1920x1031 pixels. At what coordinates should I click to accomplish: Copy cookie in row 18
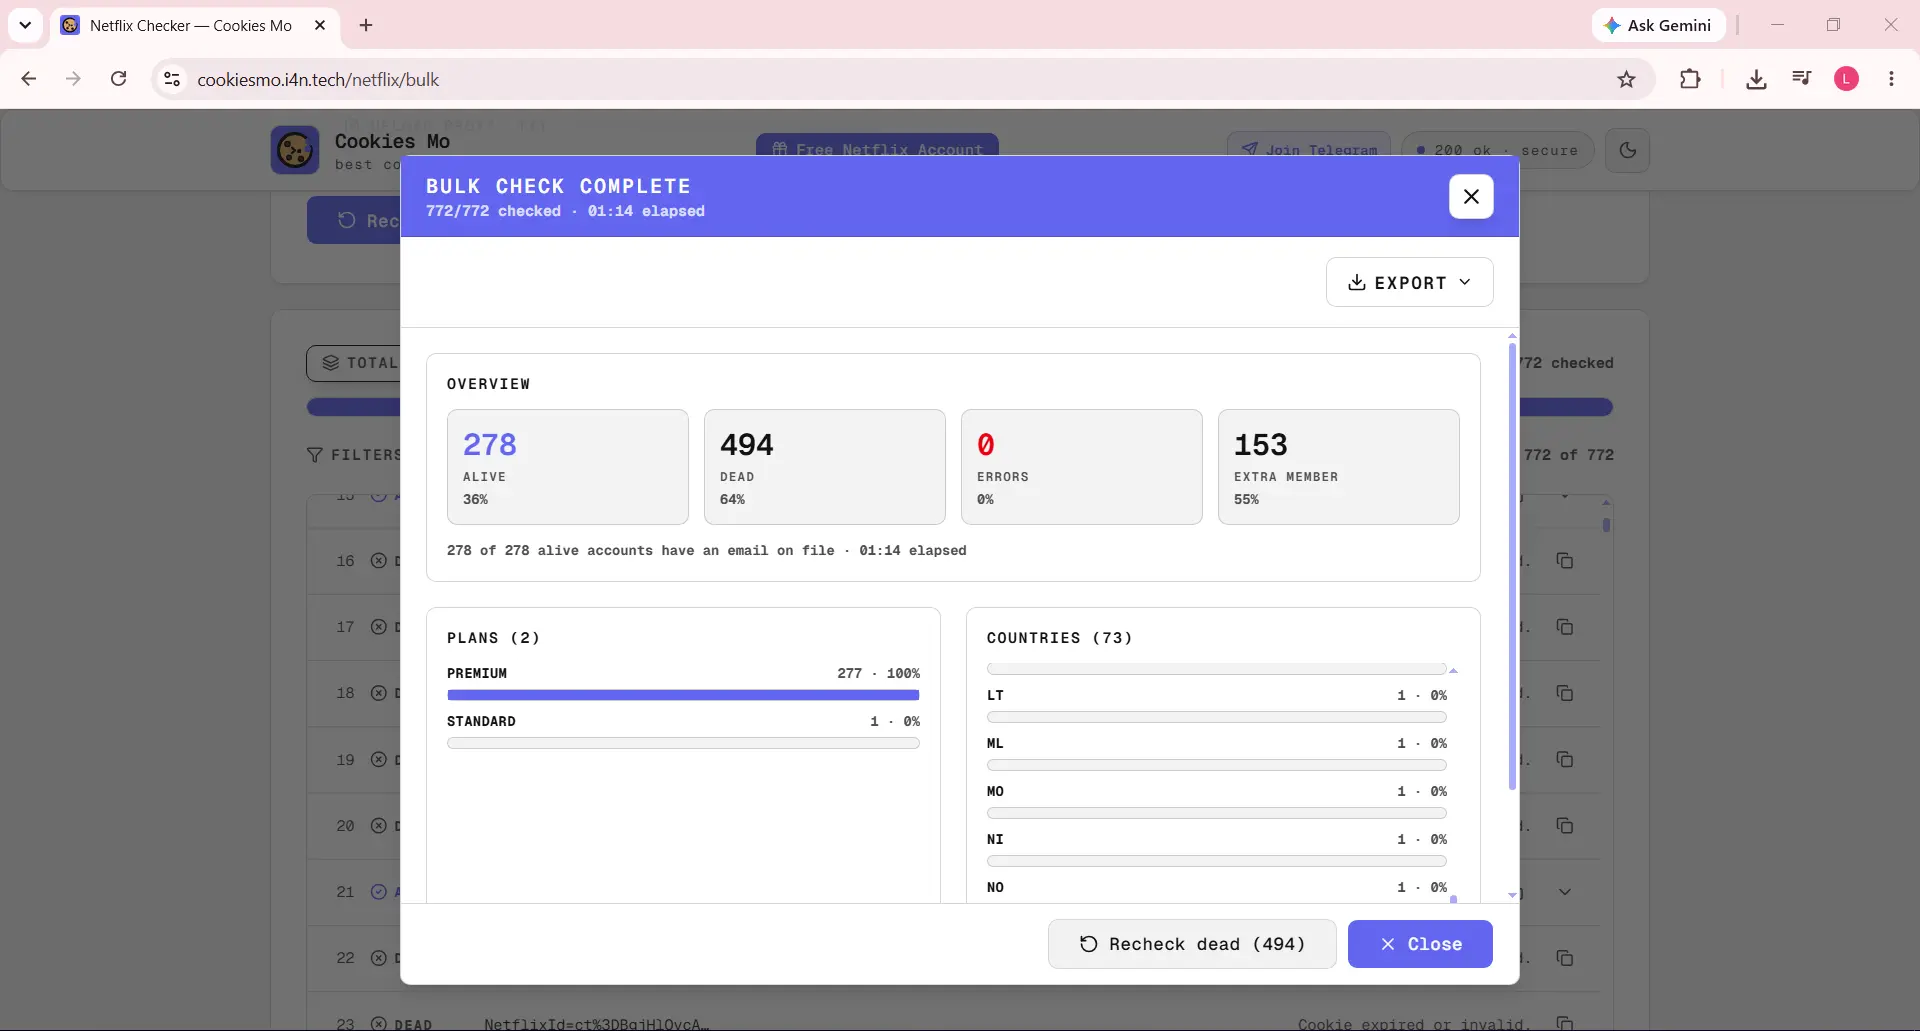point(1565,693)
